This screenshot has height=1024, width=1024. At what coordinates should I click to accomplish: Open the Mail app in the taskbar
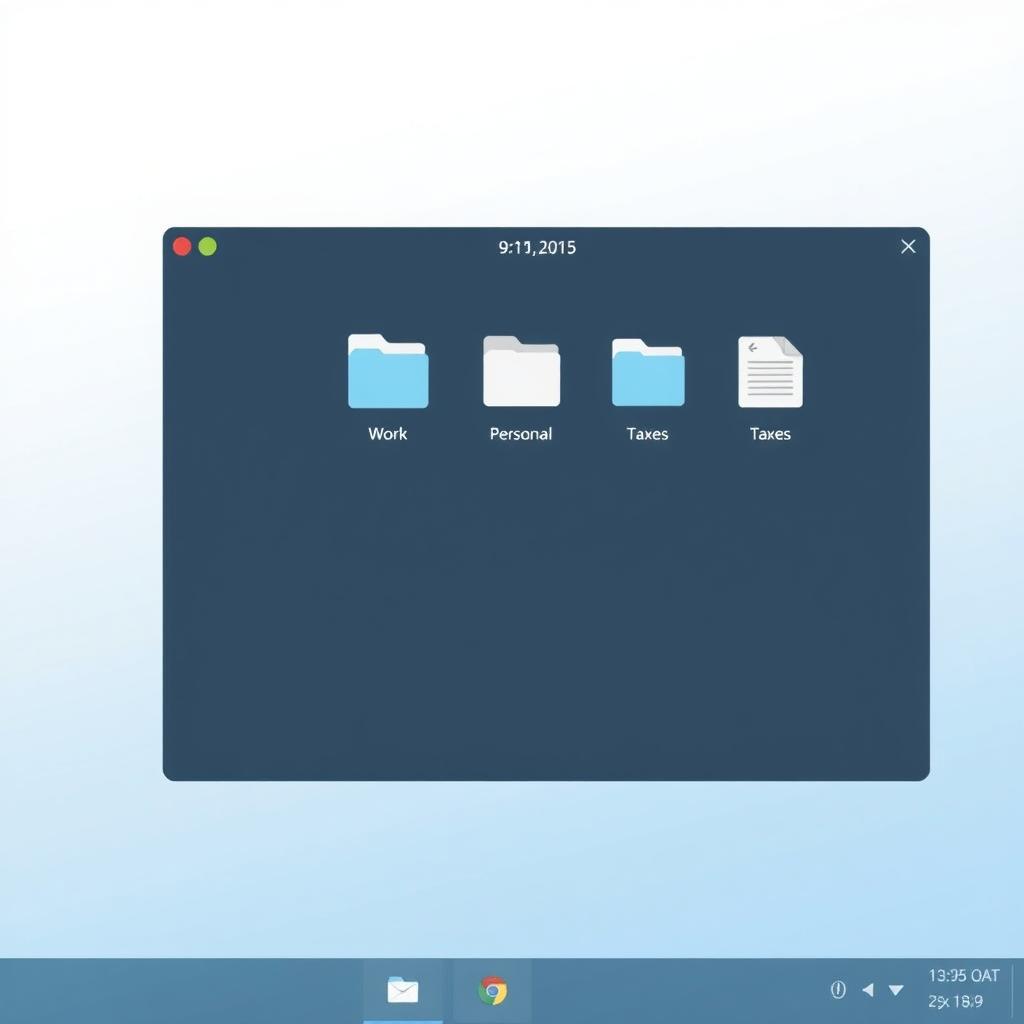pos(403,990)
